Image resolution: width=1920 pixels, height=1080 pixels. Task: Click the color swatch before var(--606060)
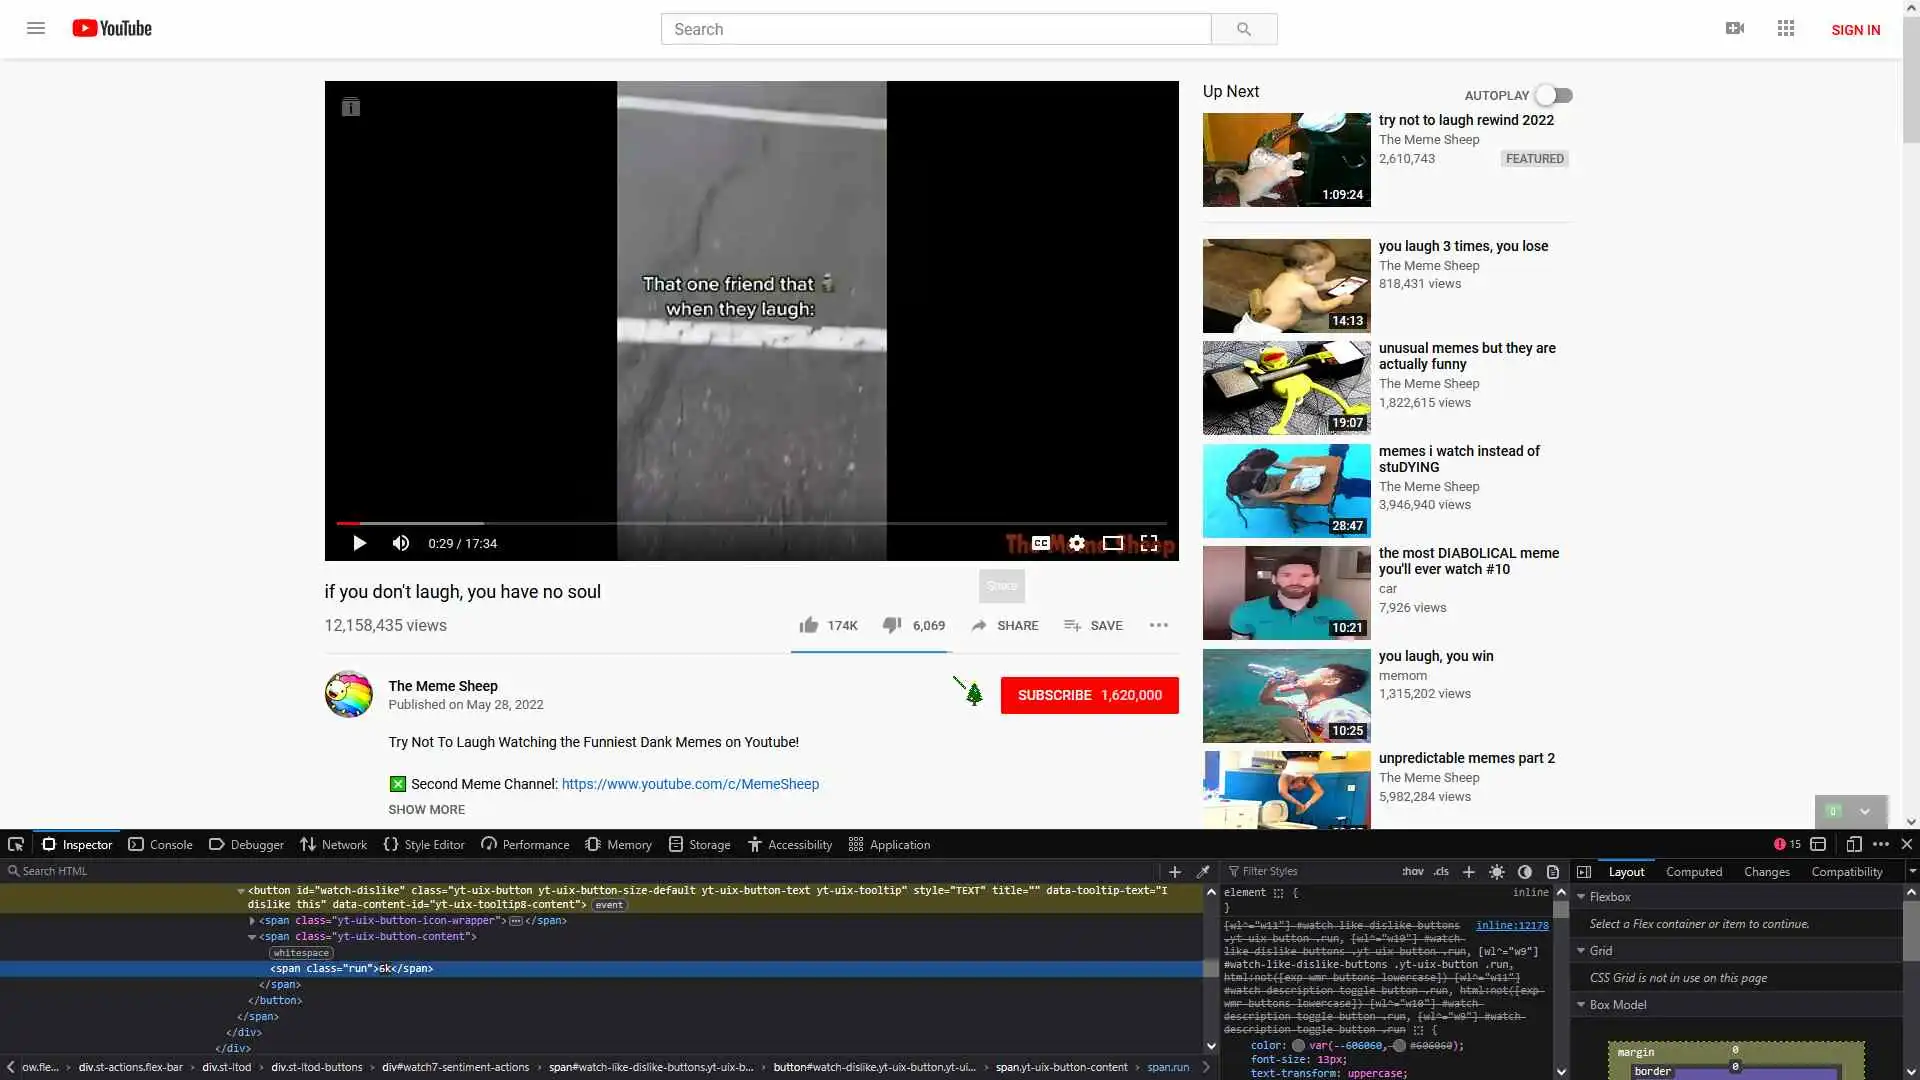pyautogui.click(x=1298, y=1046)
